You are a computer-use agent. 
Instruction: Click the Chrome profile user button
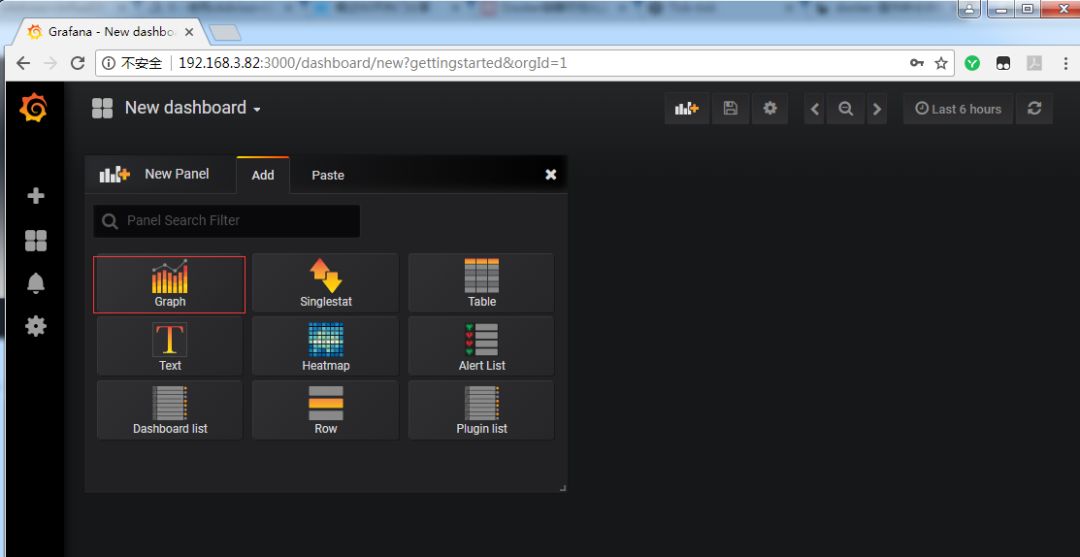pyautogui.click(x=969, y=9)
